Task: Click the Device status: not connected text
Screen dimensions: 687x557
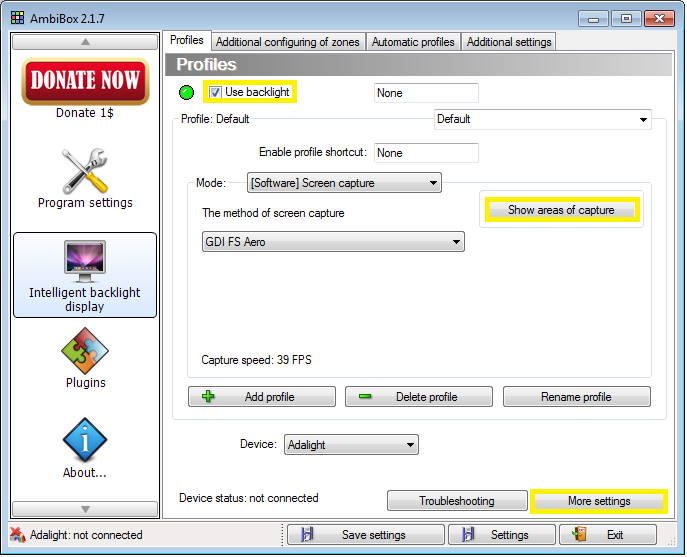Action: [x=249, y=498]
